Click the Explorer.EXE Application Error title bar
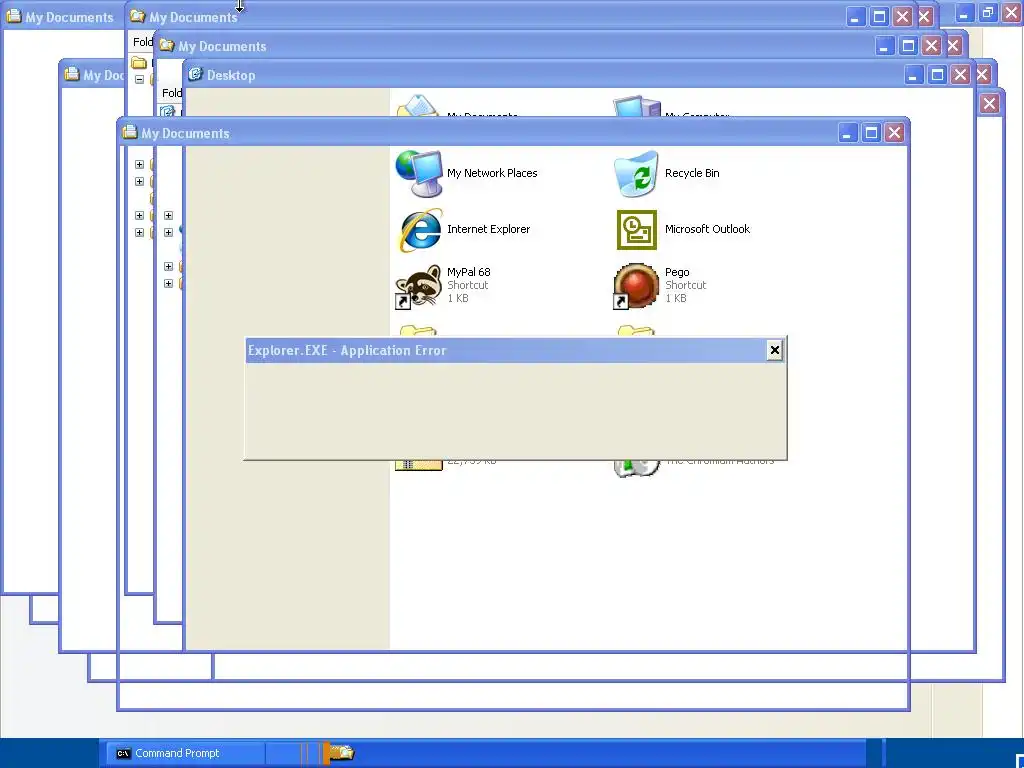This screenshot has width=1024, height=768. tap(515, 350)
